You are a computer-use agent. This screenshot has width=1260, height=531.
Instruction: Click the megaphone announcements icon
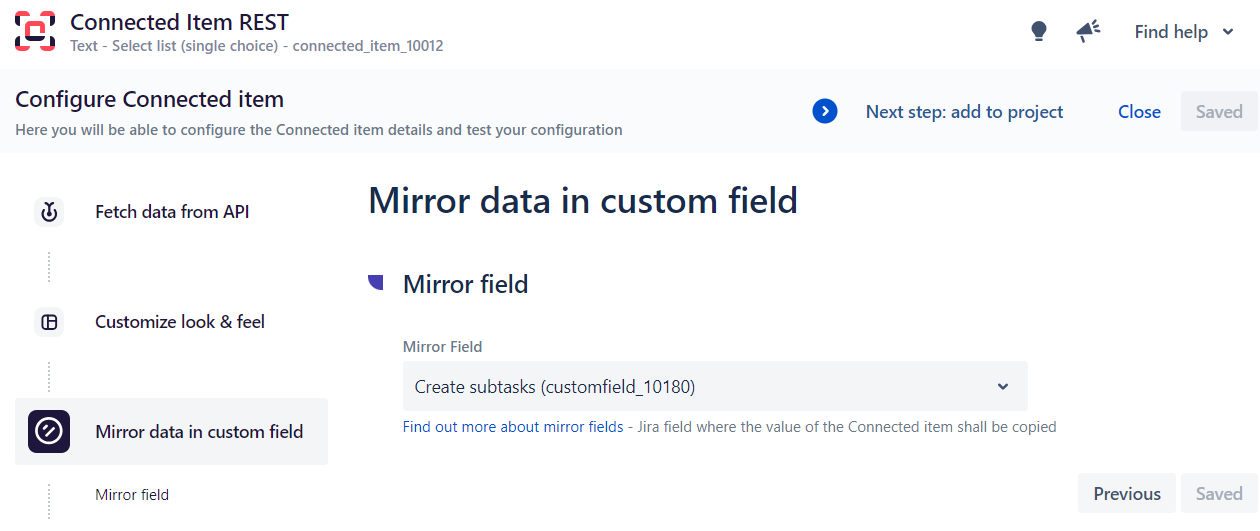(1088, 32)
